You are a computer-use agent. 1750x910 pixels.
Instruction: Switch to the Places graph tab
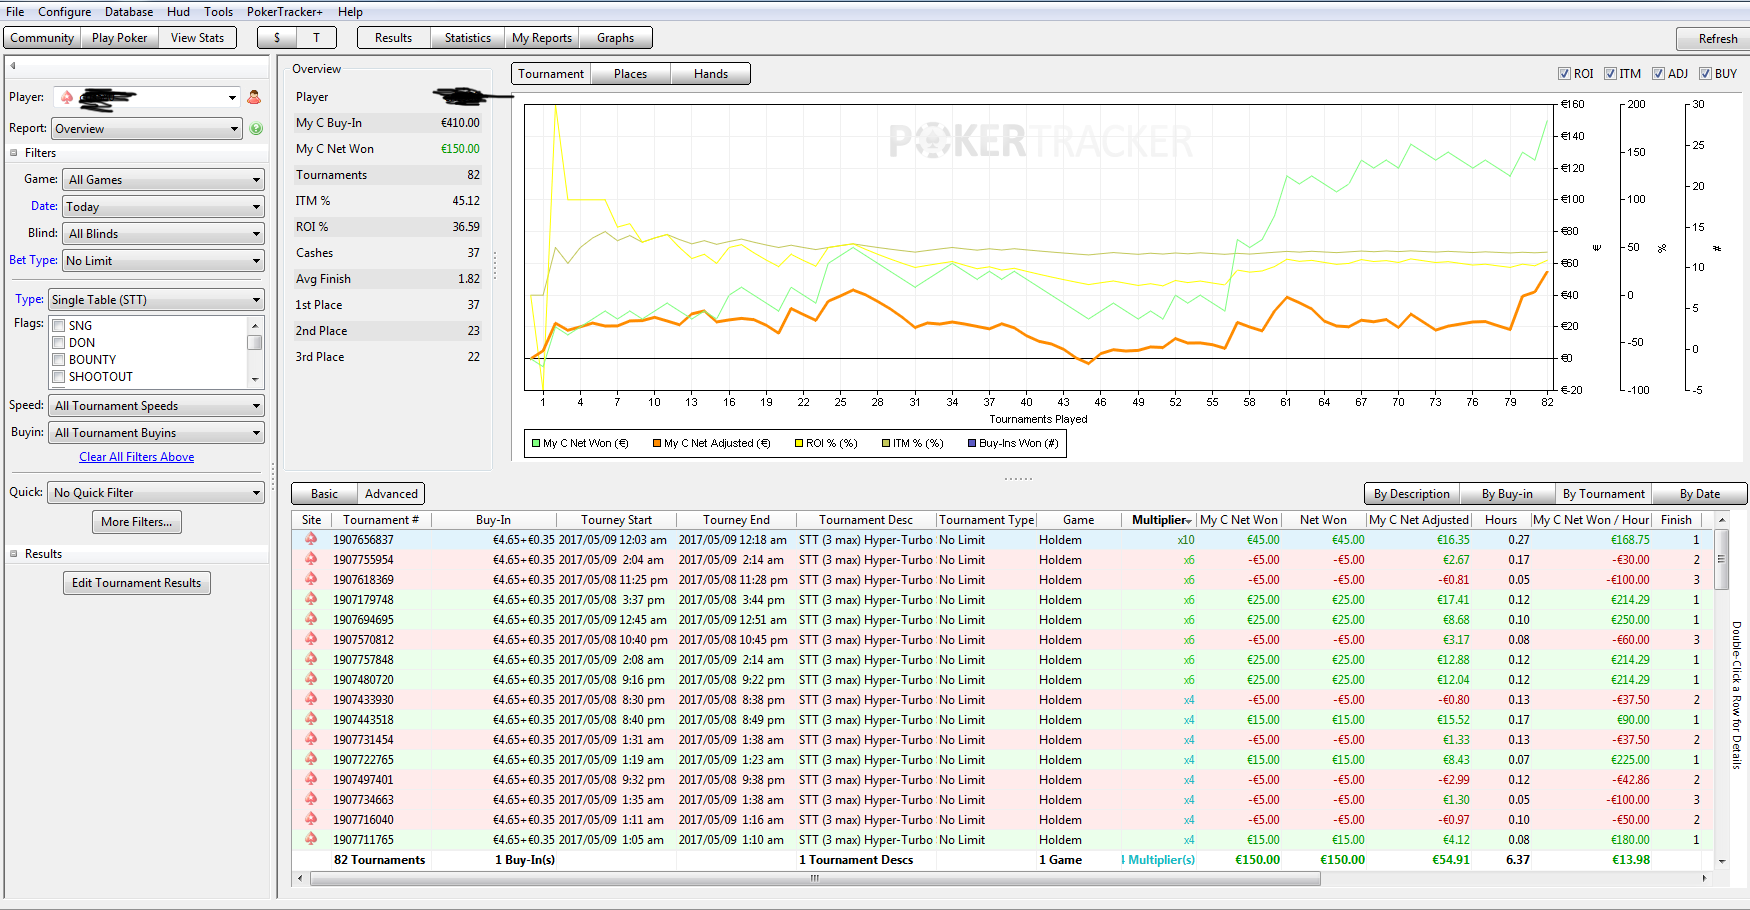click(x=630, y=74)
